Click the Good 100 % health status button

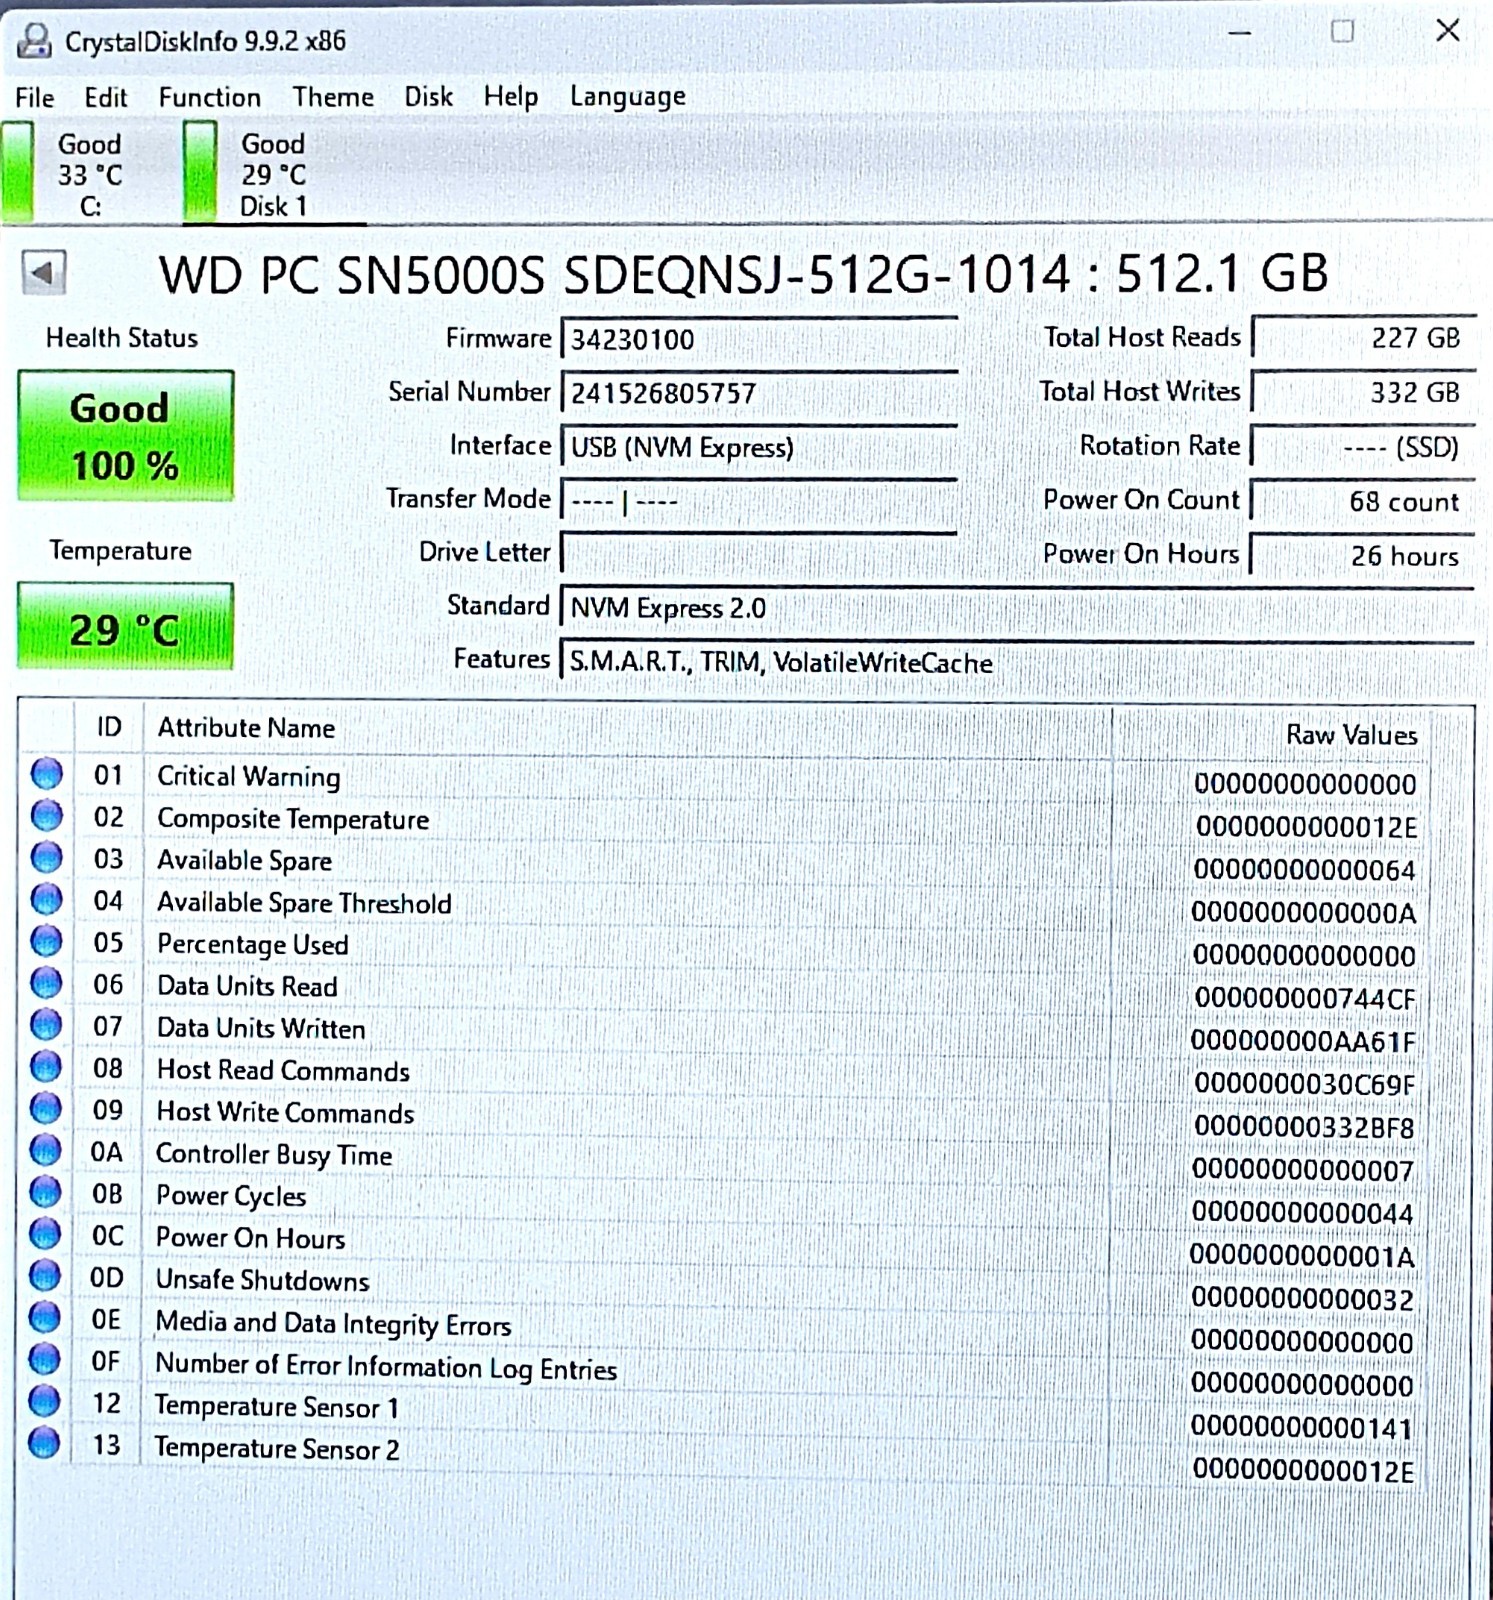[125, 436]
